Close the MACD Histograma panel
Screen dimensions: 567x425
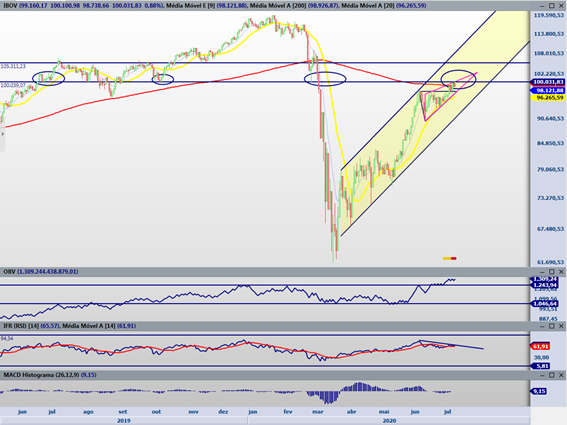561,375
